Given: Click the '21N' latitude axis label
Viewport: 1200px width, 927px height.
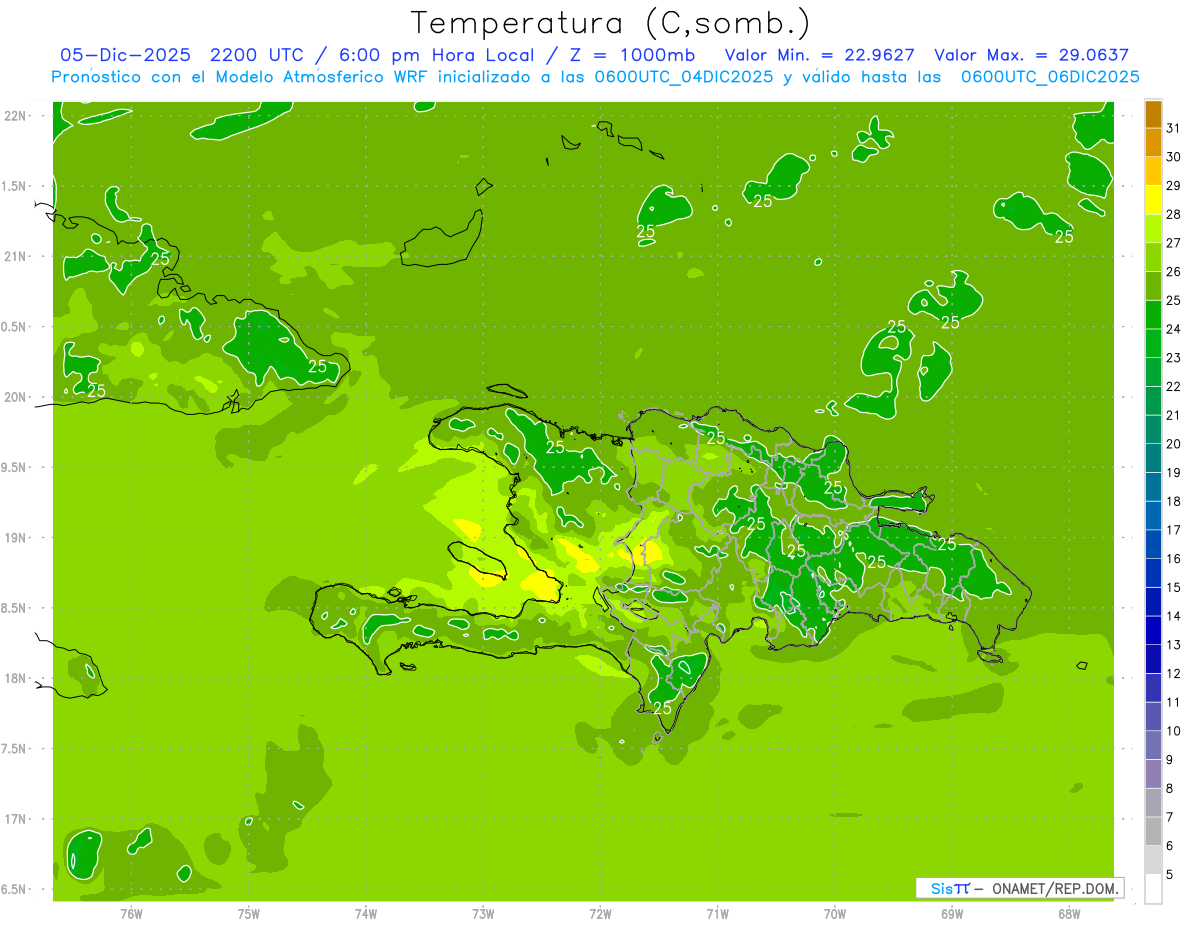Looking at the screenshot, I should click(17, 257).
